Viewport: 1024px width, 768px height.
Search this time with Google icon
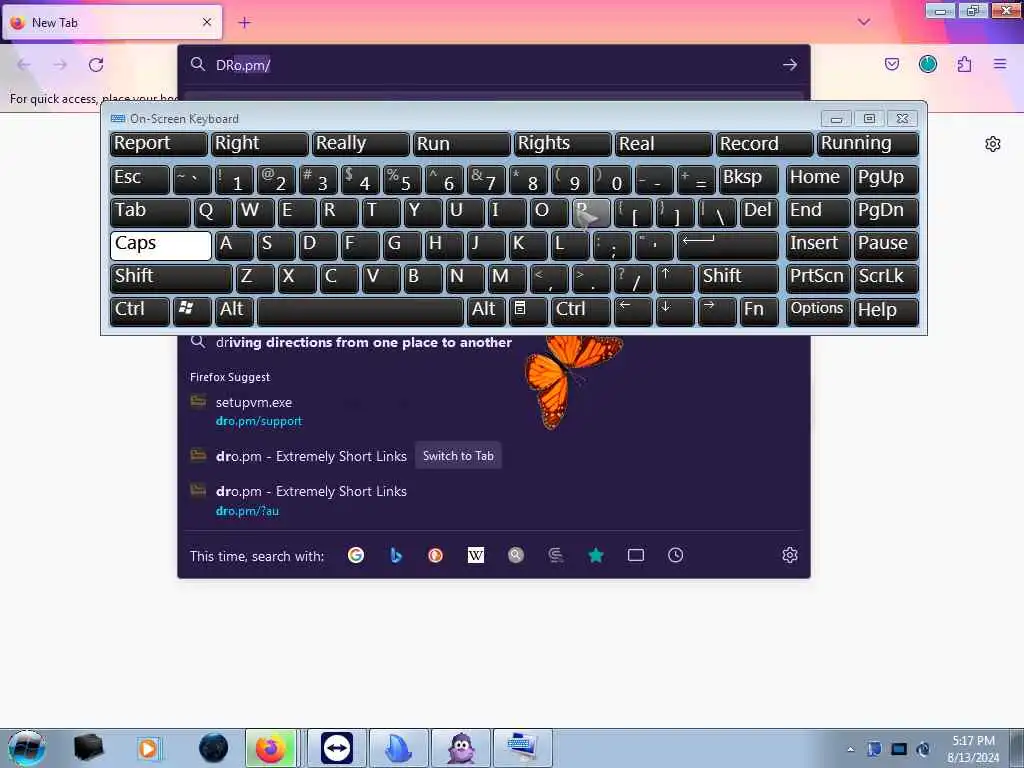coord(356,555)
